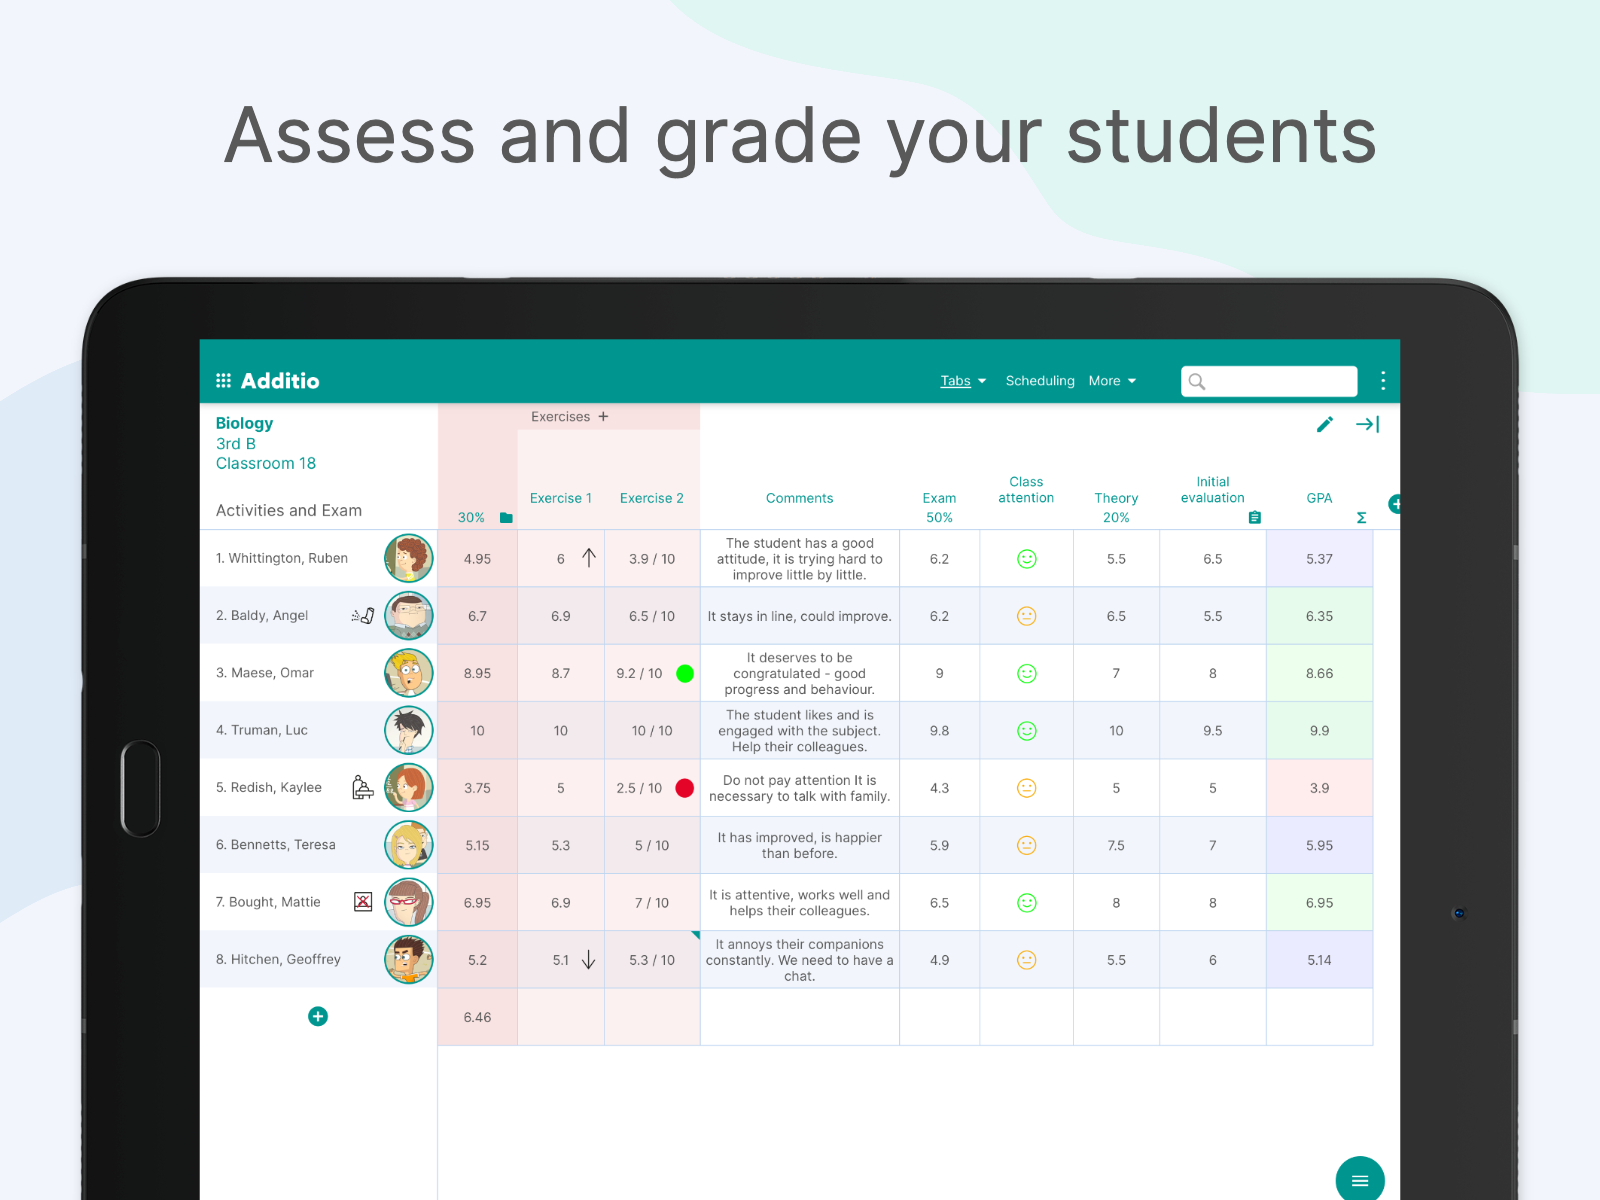Click GPA cell '3.9'
Screen dimensions: 1600x1200
tap(1319, 788)
